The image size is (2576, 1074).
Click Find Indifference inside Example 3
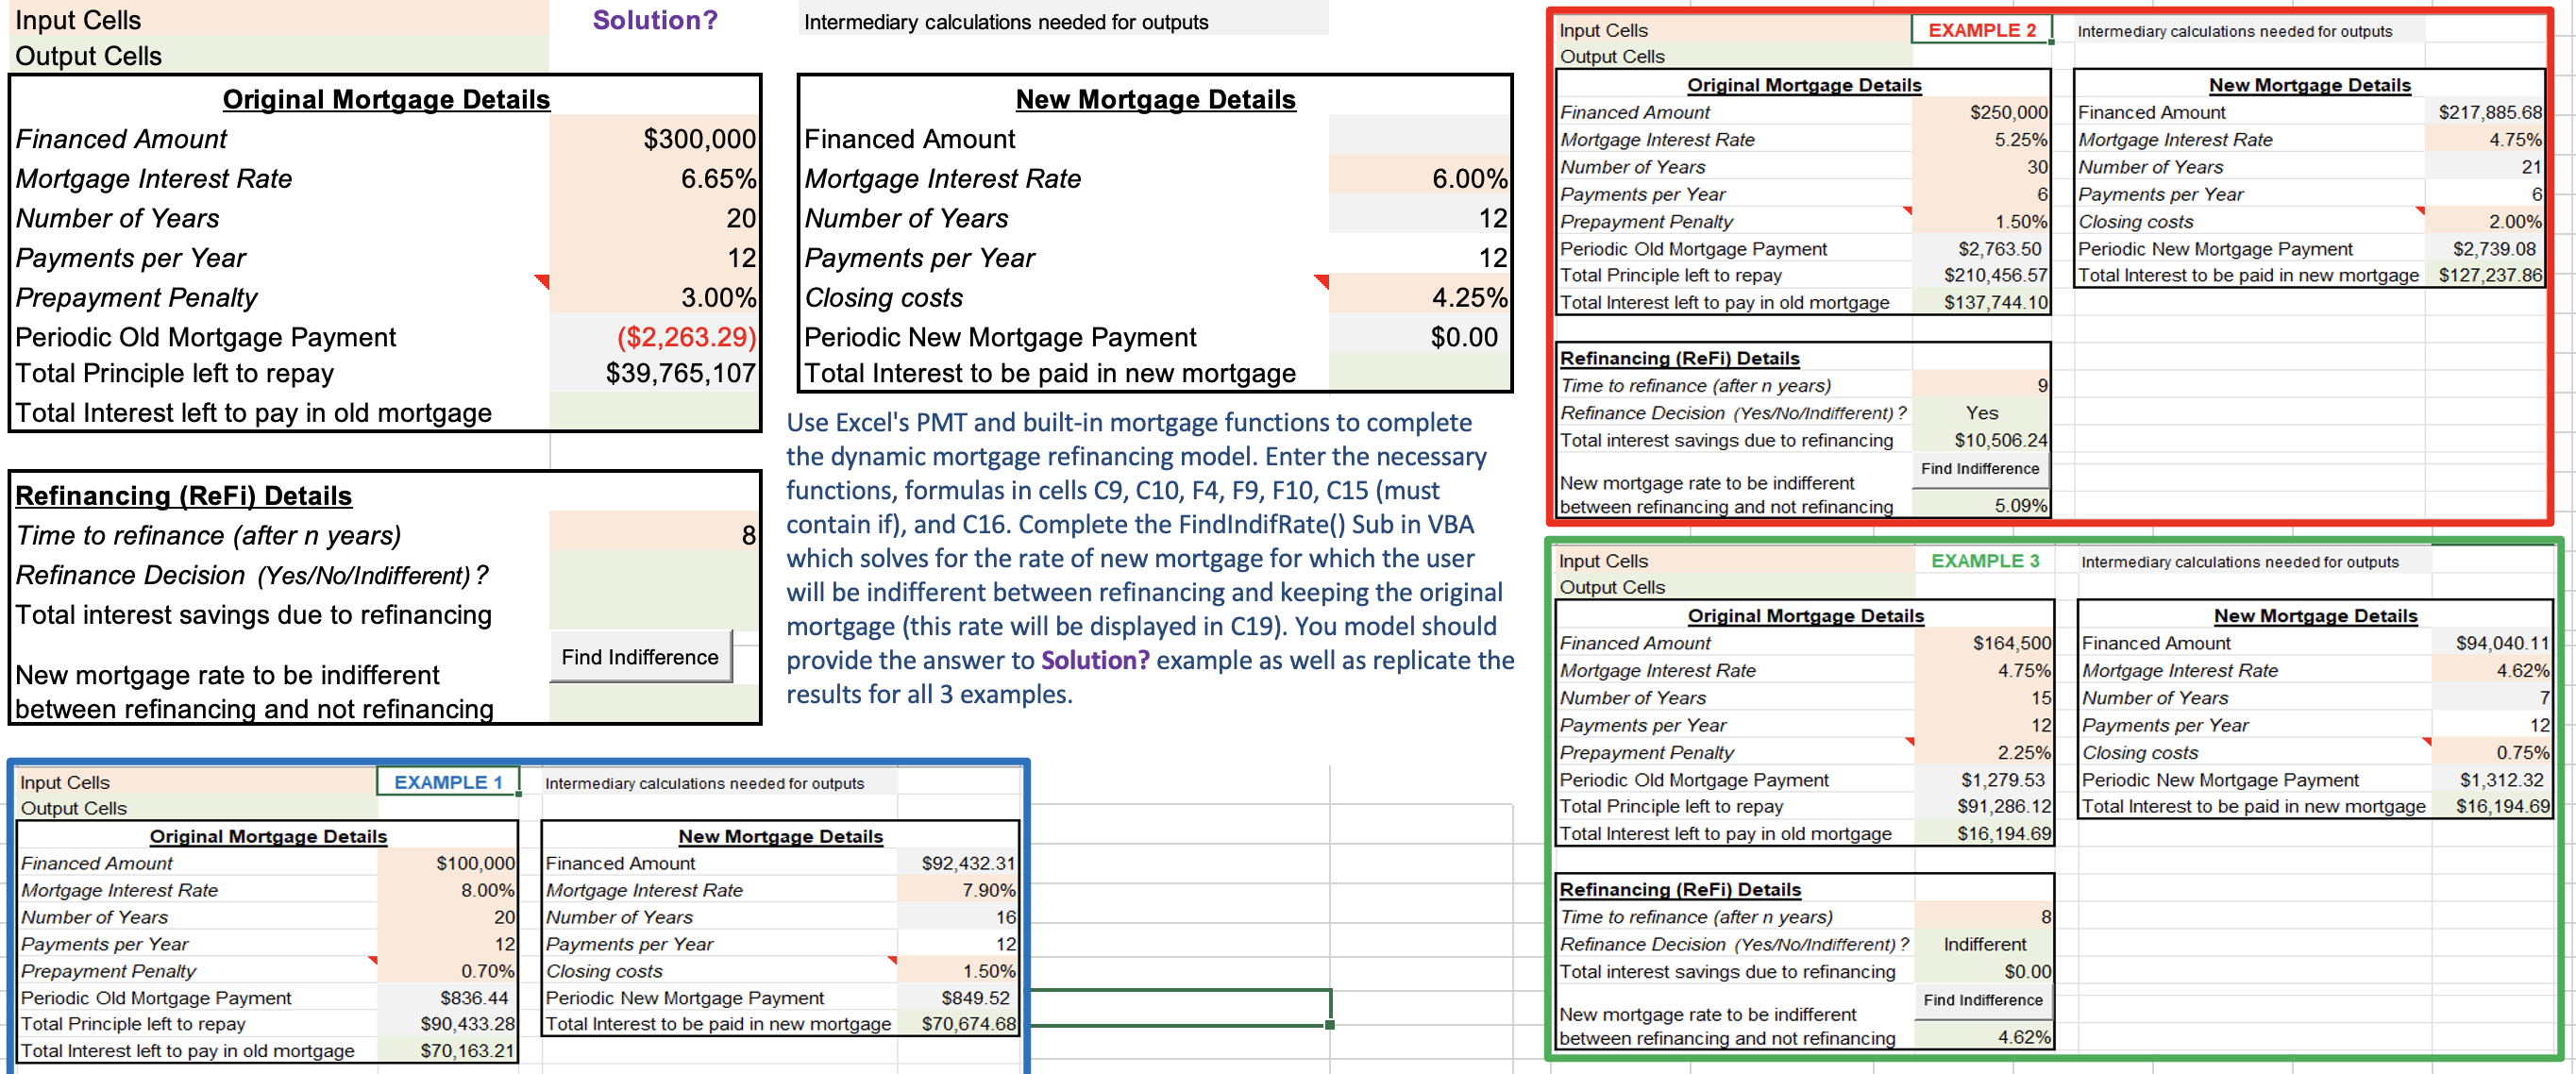click(1983, 999)
